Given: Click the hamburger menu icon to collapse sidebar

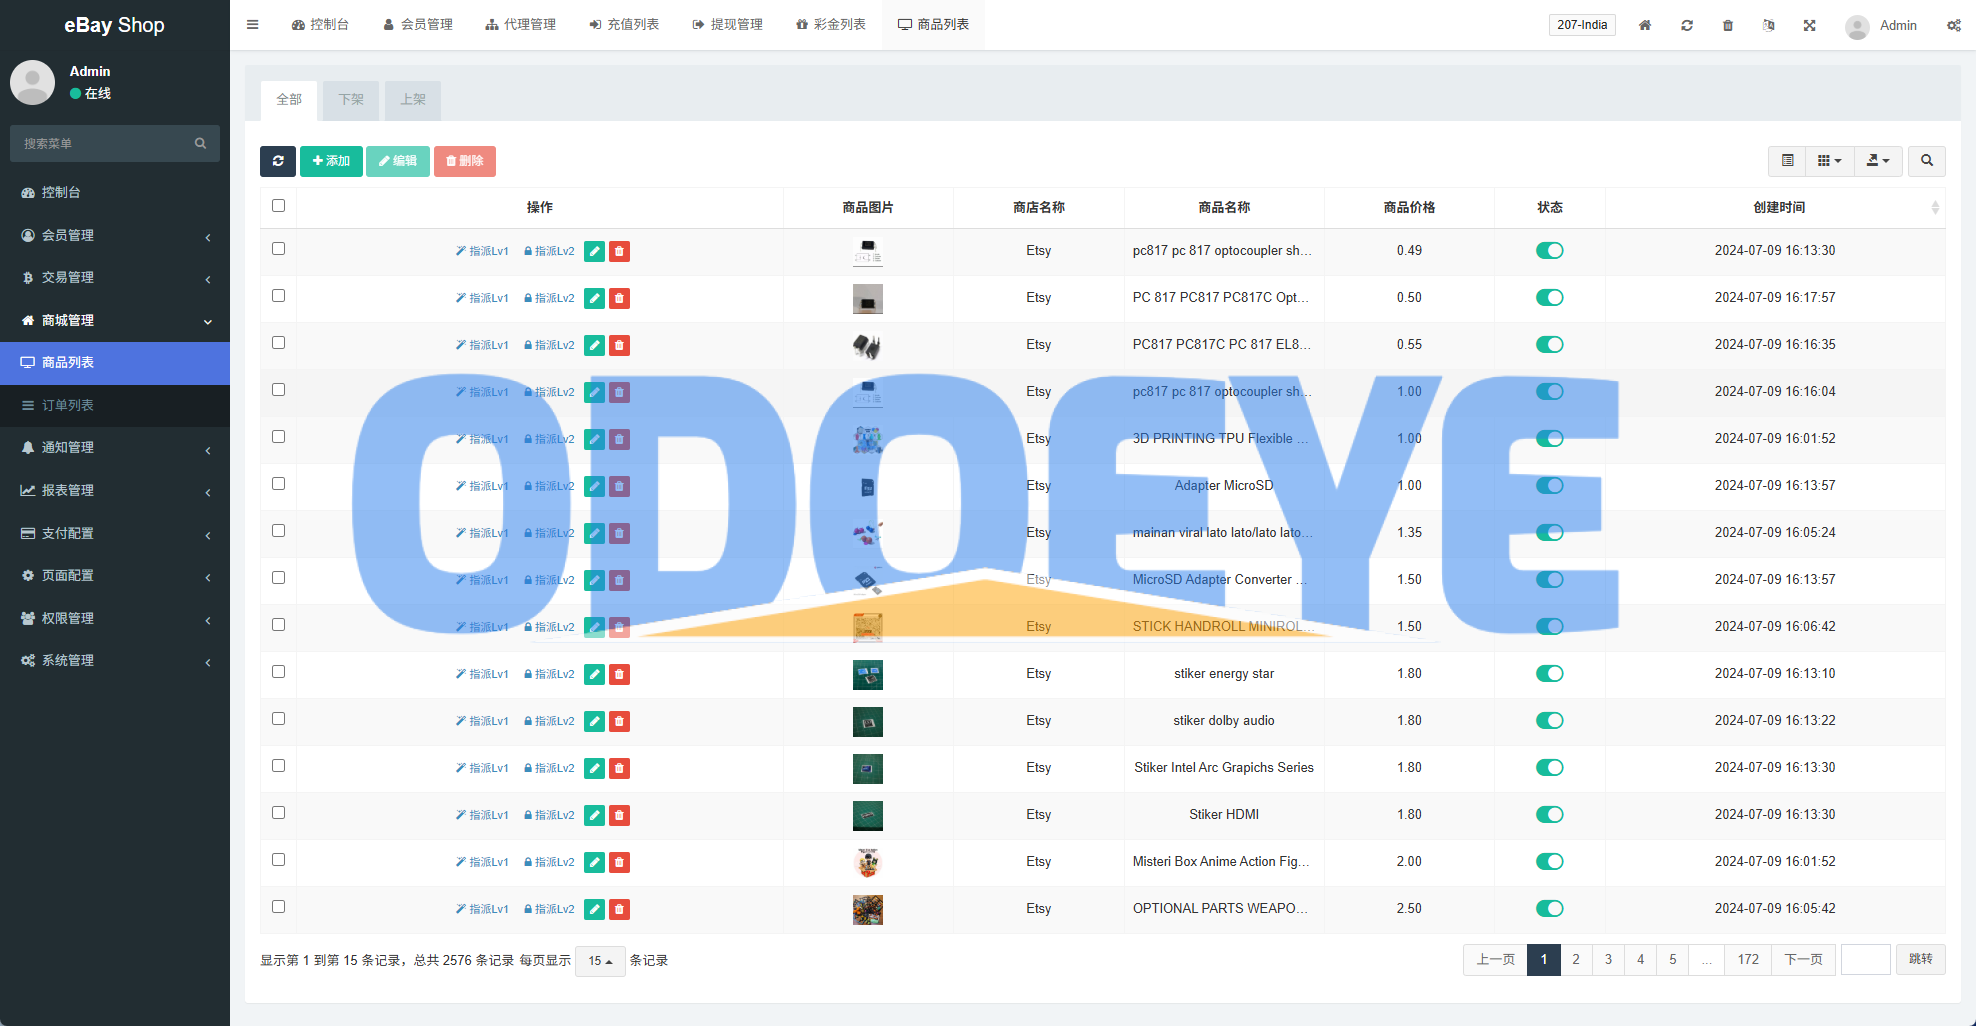Looking at the screenshot, I should pos(253,25).
